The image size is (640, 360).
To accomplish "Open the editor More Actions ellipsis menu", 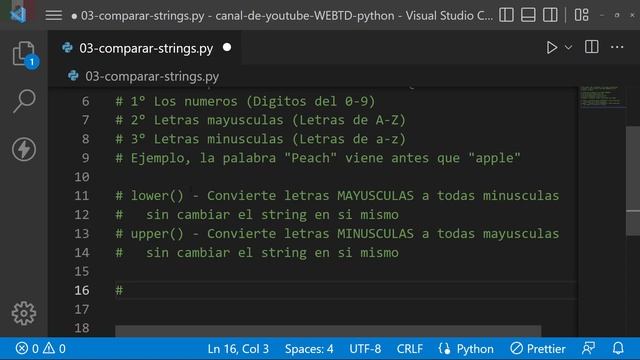I will coord(617,47).
